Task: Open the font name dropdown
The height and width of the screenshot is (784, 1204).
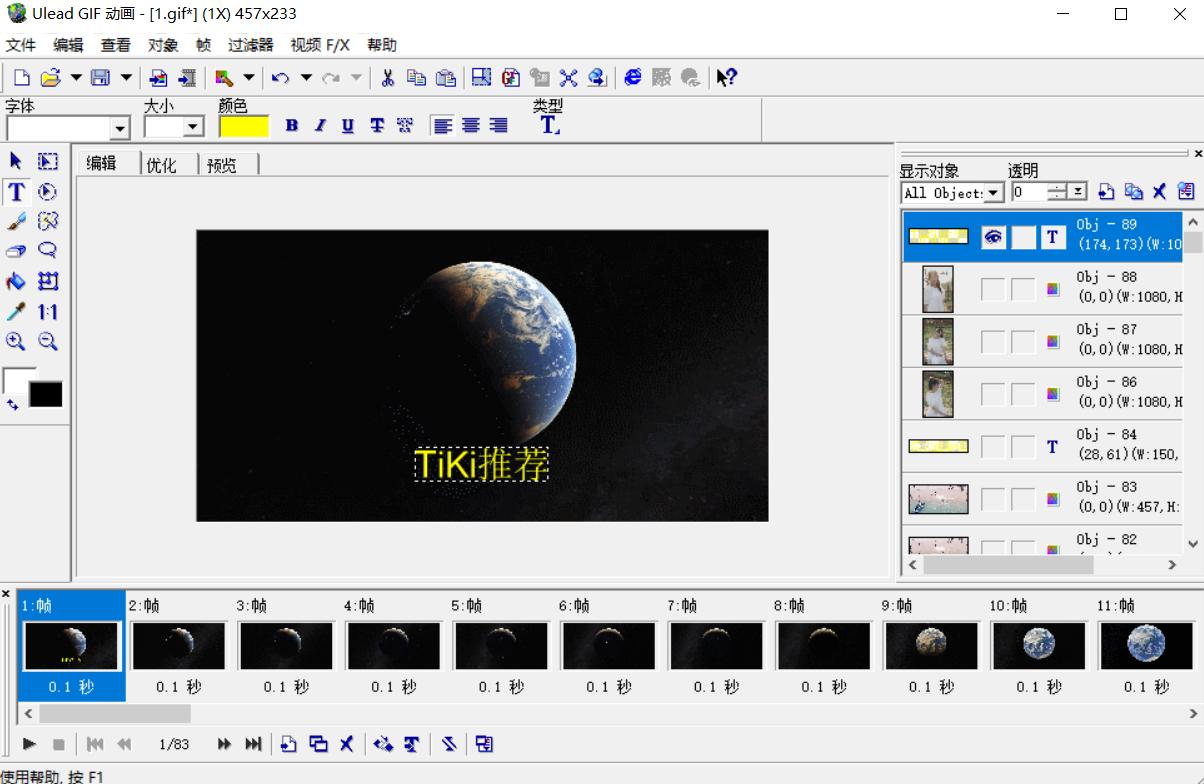Action: [120, 128]
